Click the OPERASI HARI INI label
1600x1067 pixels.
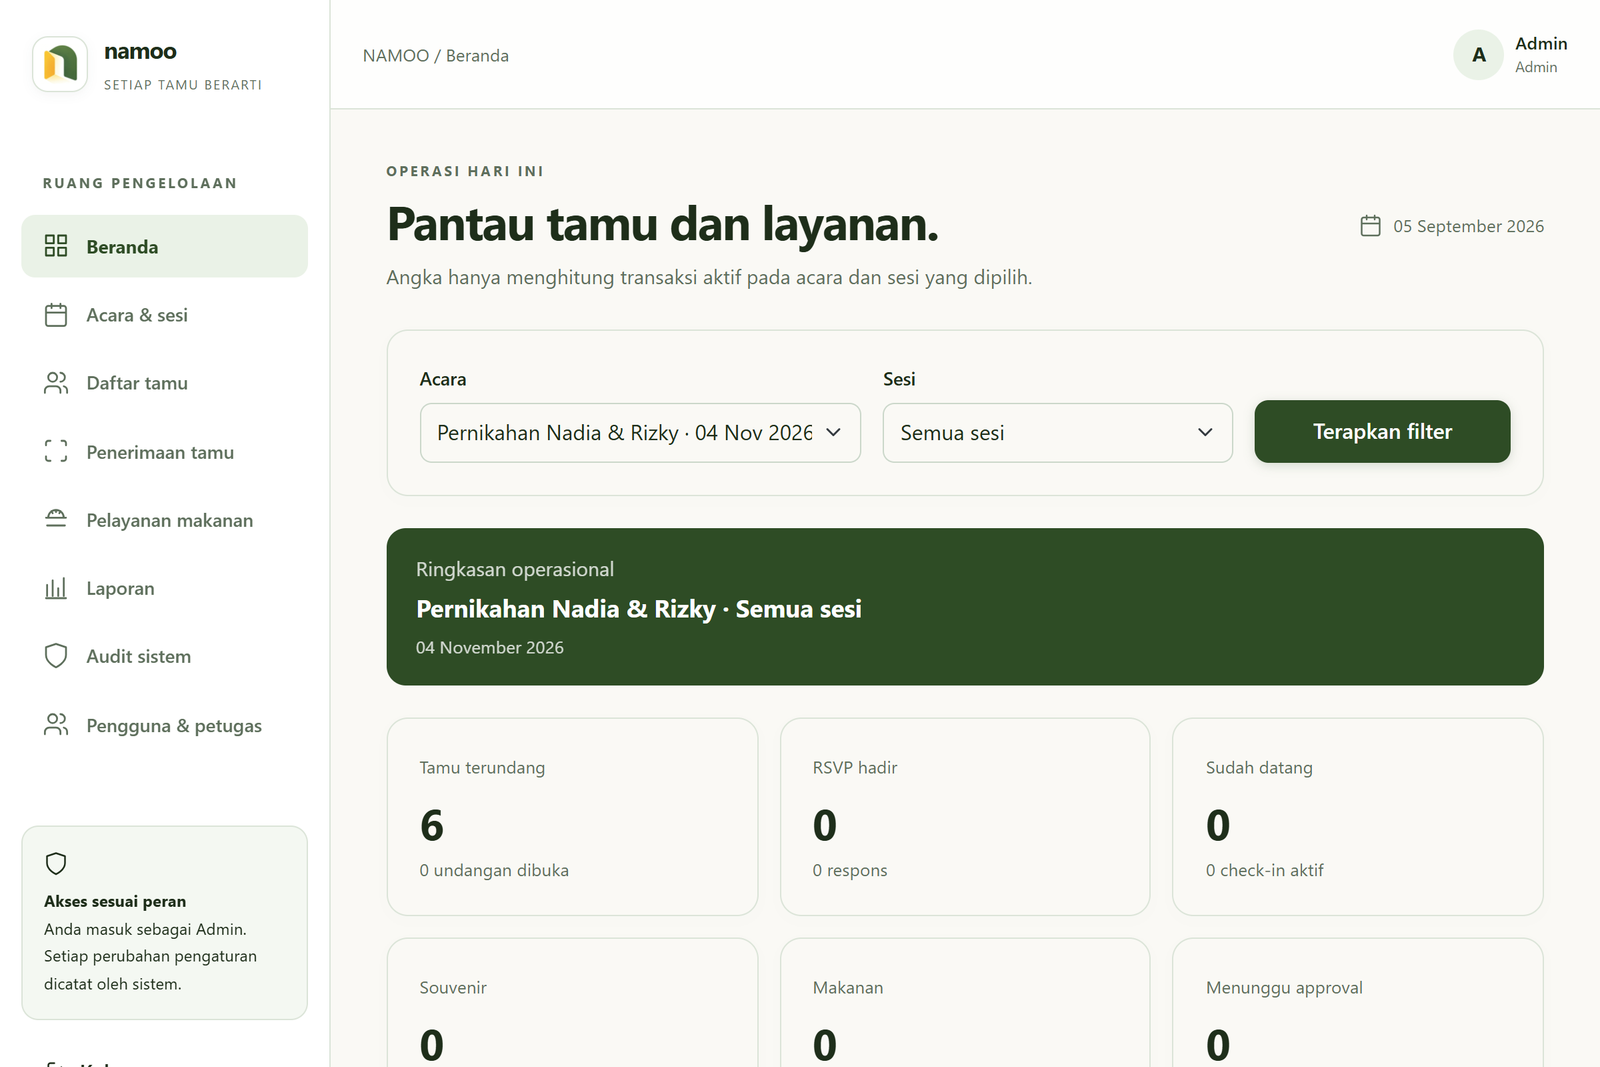coord(465,171)
